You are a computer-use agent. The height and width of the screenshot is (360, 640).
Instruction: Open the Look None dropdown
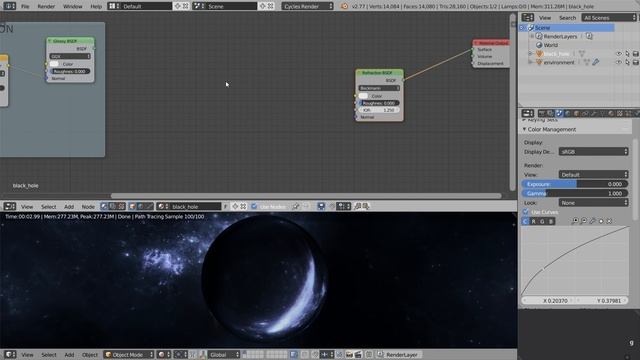pos(593,202)
